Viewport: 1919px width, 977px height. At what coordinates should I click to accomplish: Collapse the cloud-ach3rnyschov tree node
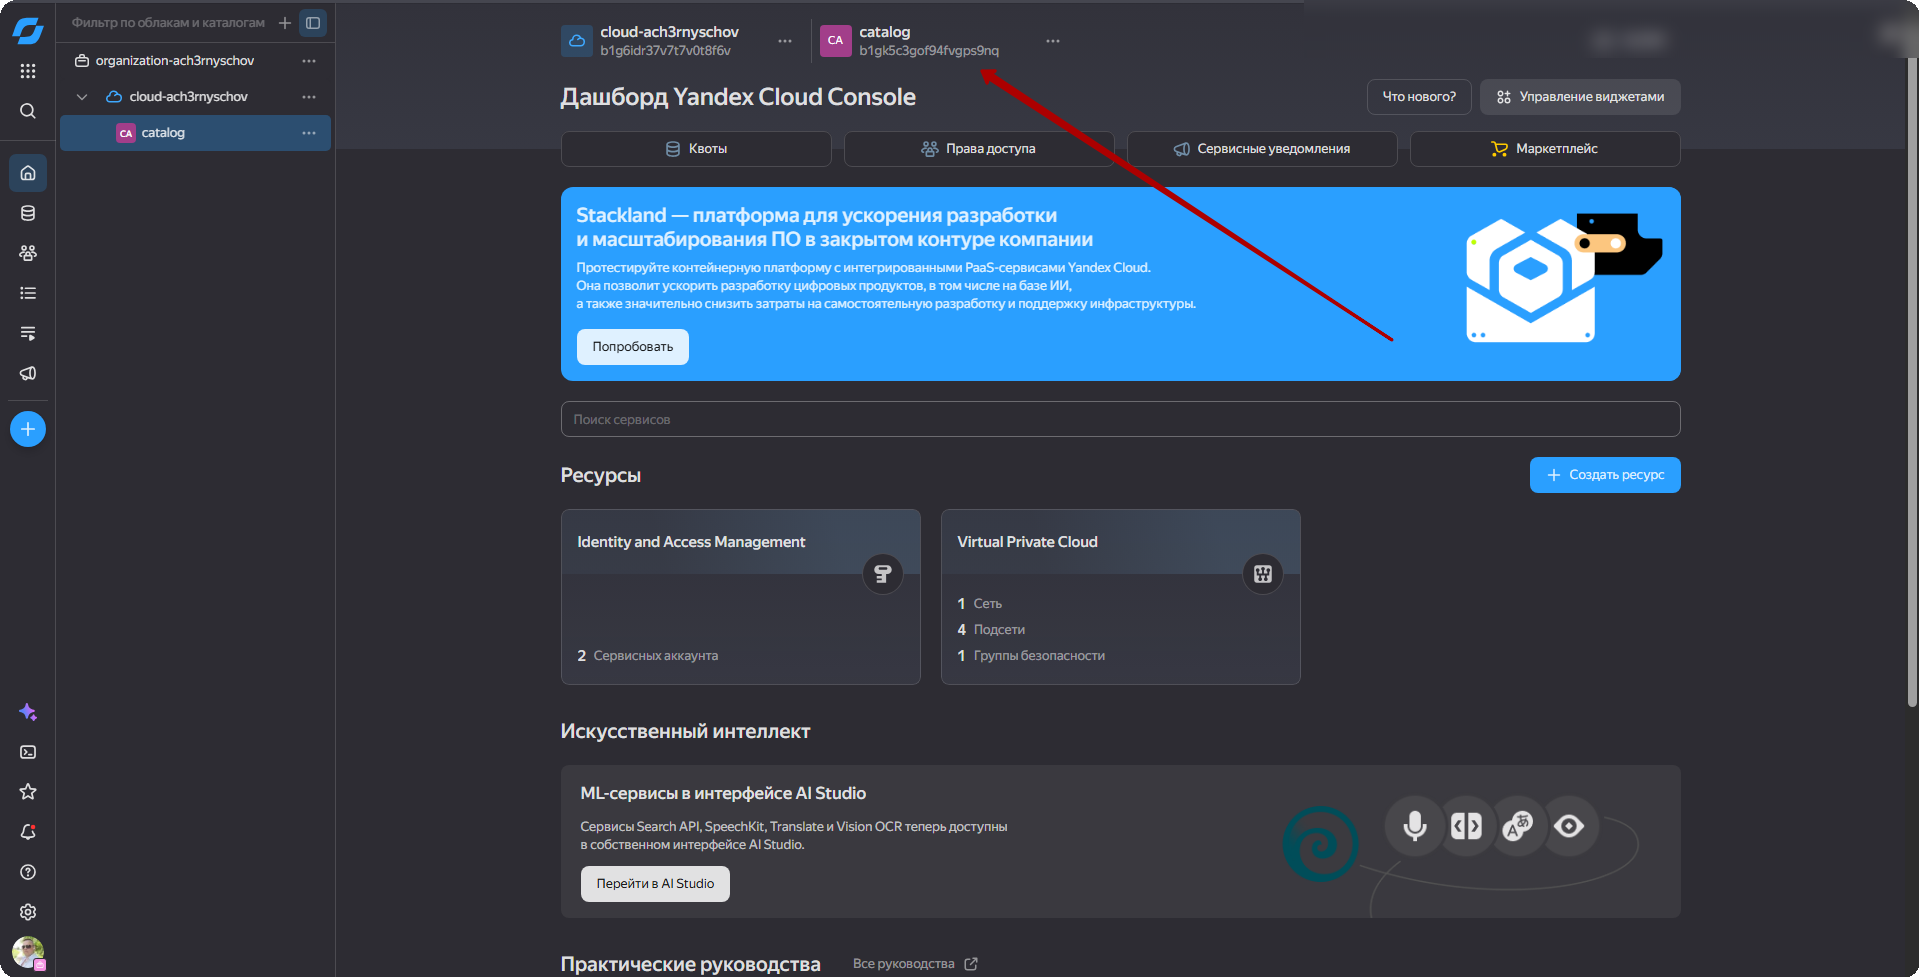82,97
